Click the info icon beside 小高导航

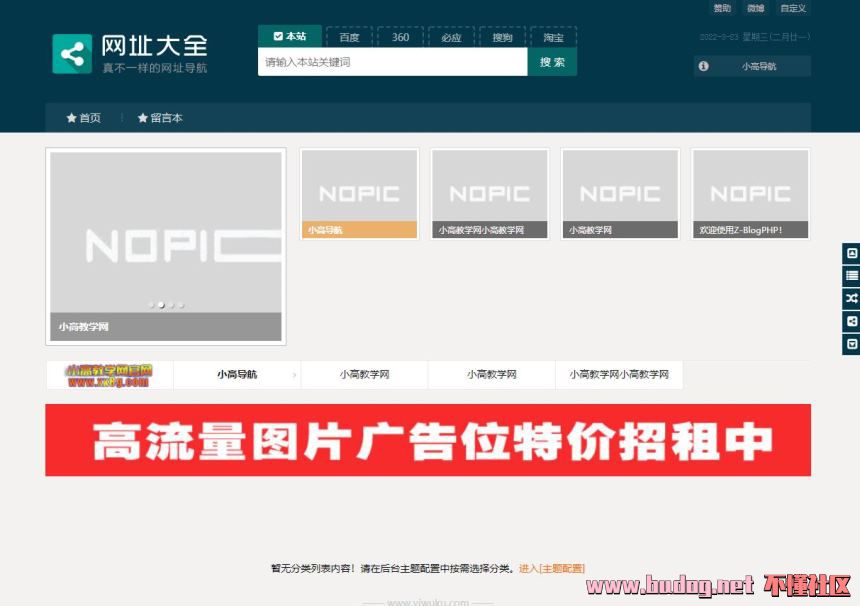coord(703,66)
